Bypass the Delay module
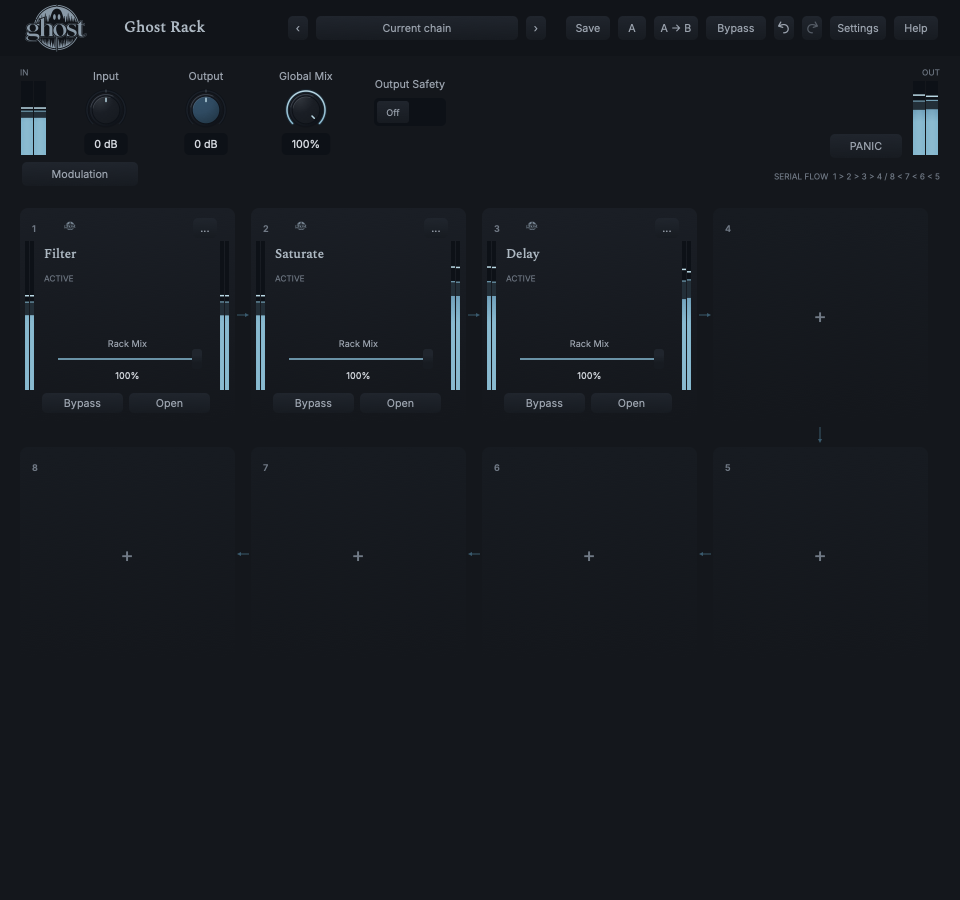Viewport: 960px width, 900px height. 544,403
